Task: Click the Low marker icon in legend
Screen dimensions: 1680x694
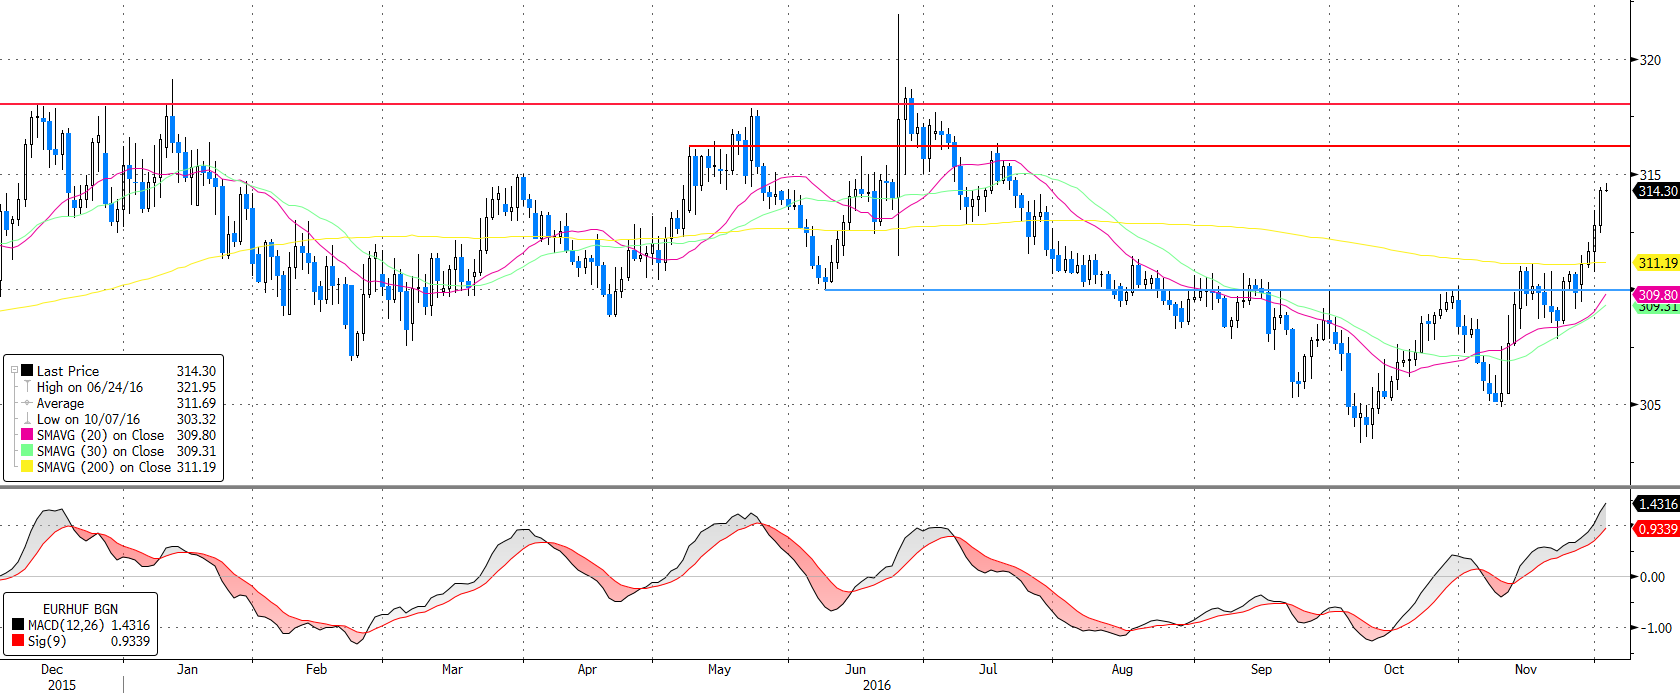Action: 27,418
